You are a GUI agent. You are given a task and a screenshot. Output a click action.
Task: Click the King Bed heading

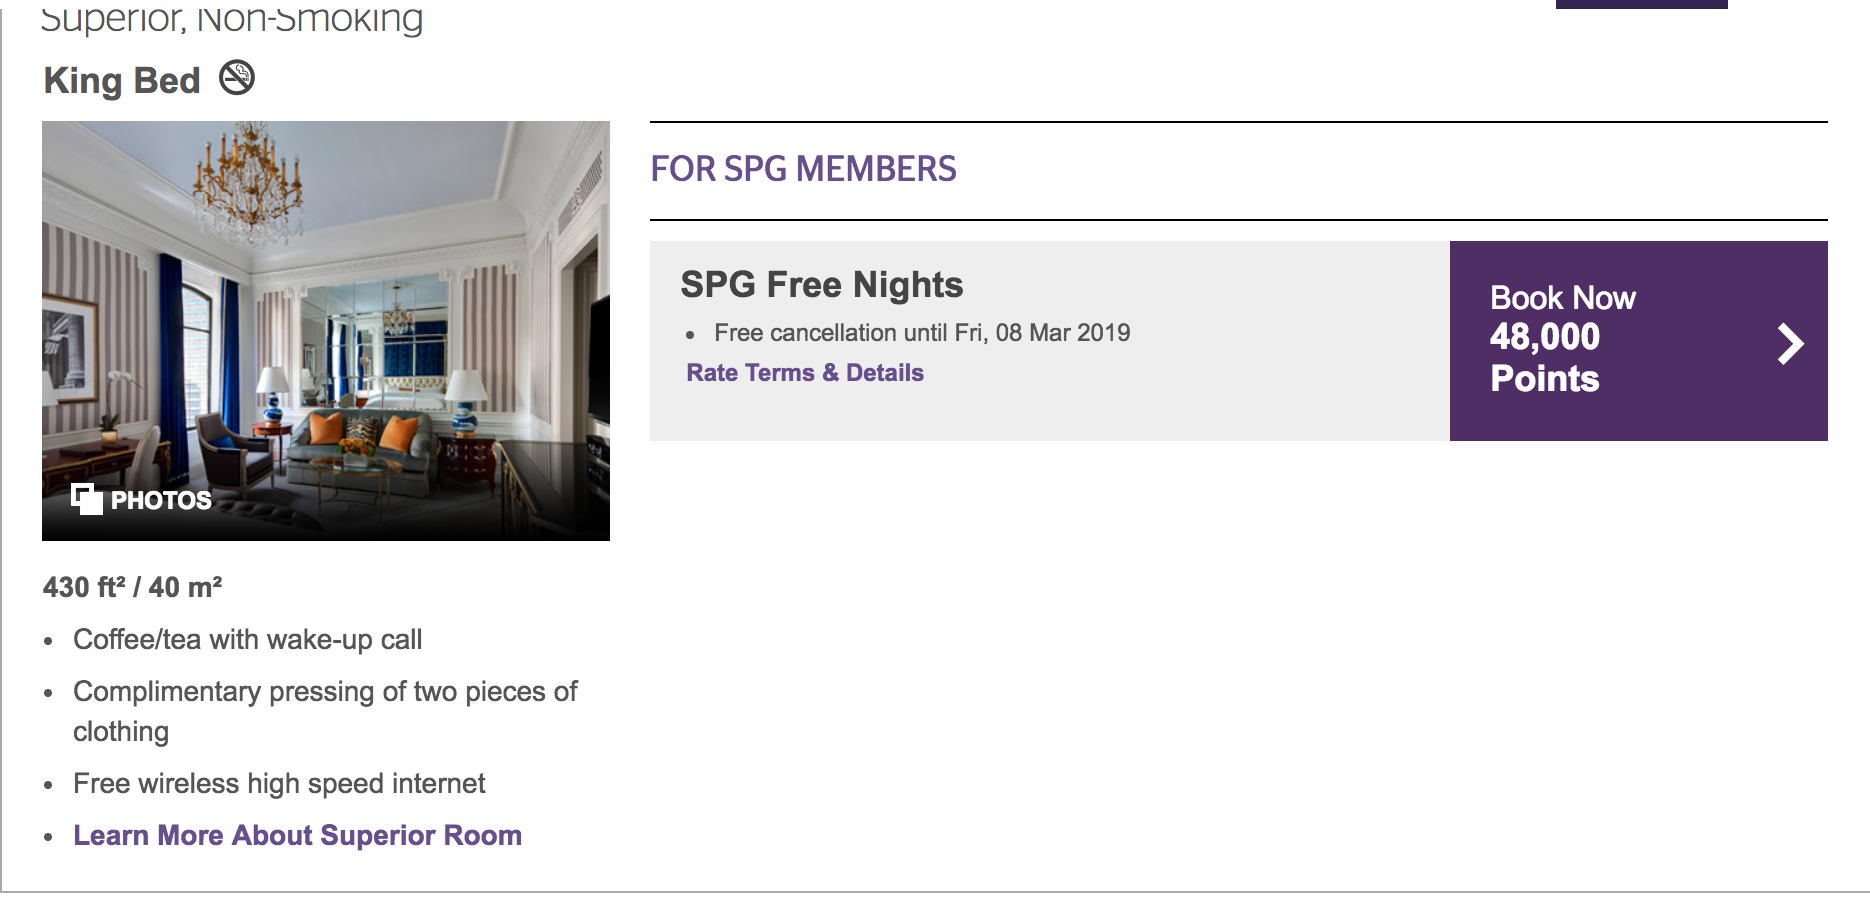[122, 81]
